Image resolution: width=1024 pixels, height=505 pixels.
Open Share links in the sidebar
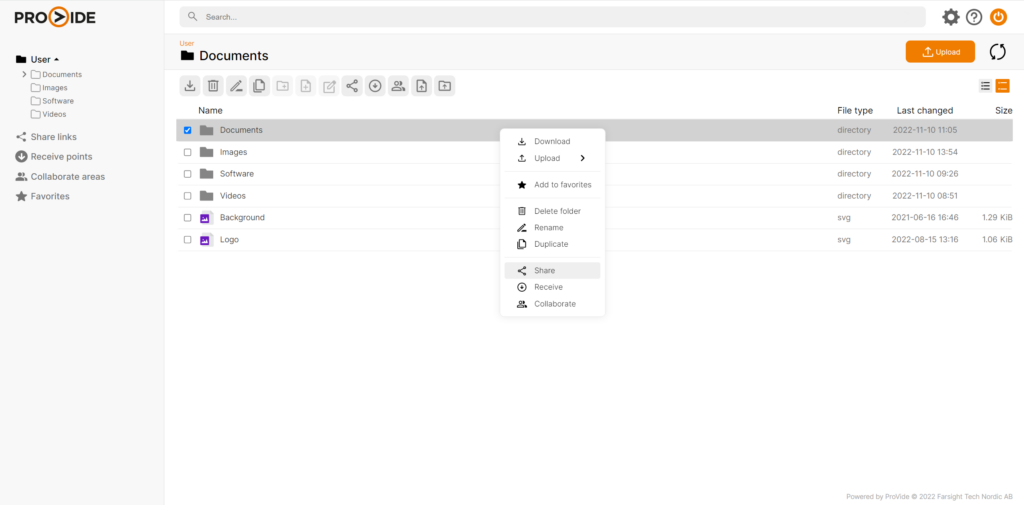[46, 137]
